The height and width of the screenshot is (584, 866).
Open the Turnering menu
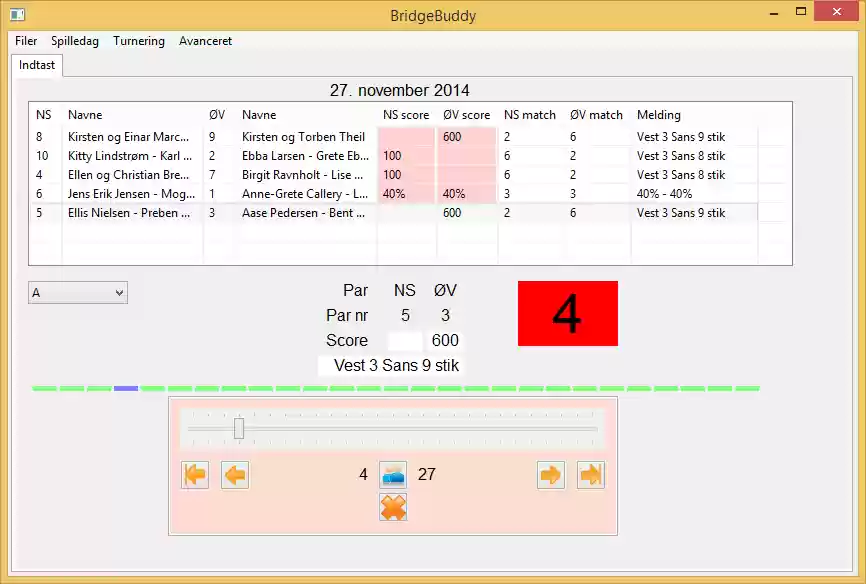[x=138, y=41]
